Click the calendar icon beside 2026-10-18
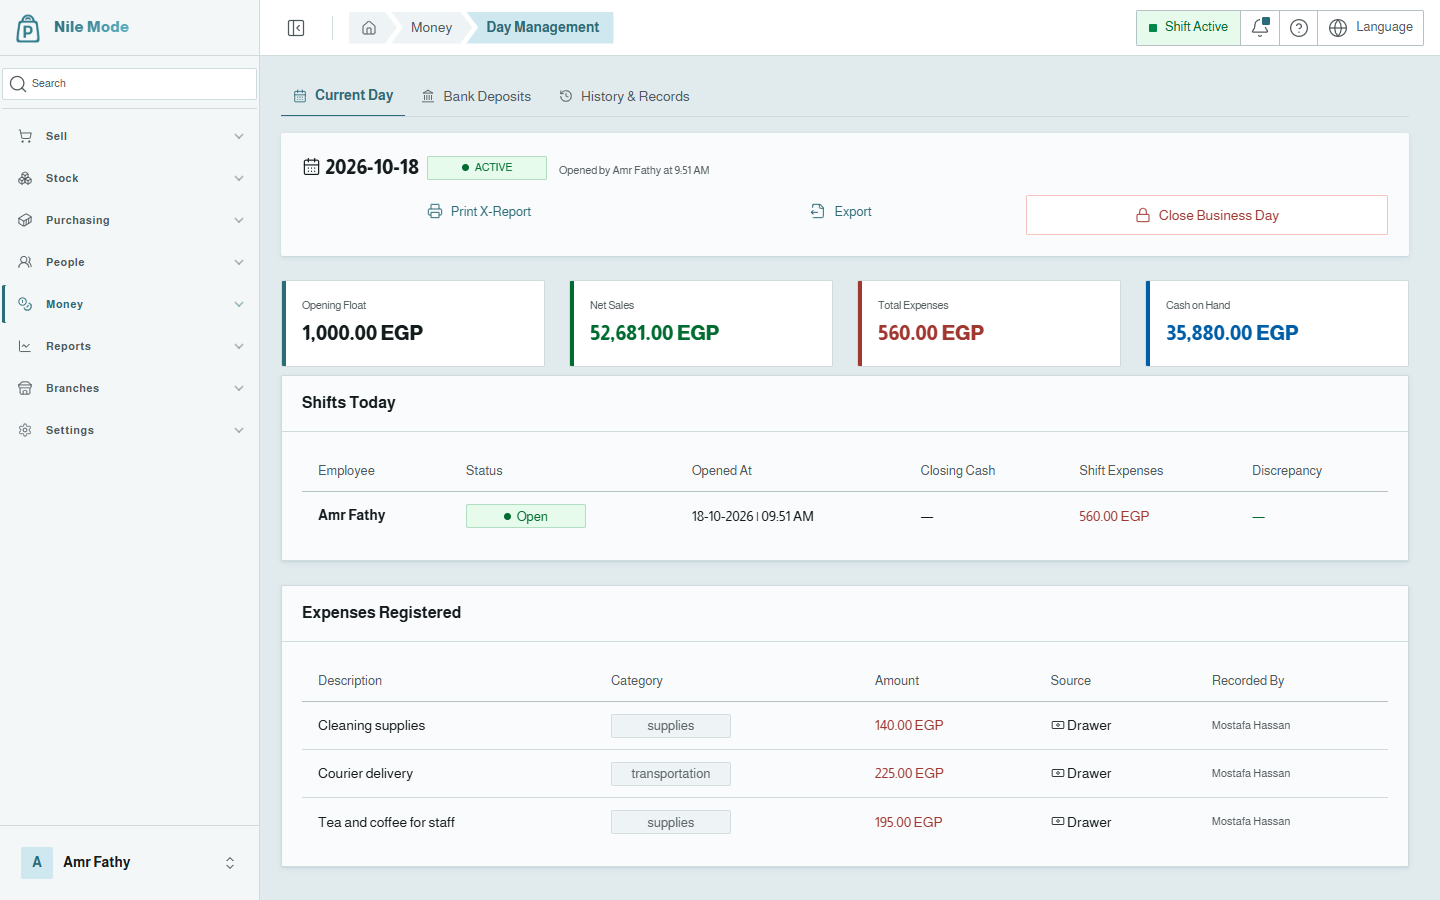This screenshot has width=1440, height=900. click(x=311, y=167)
